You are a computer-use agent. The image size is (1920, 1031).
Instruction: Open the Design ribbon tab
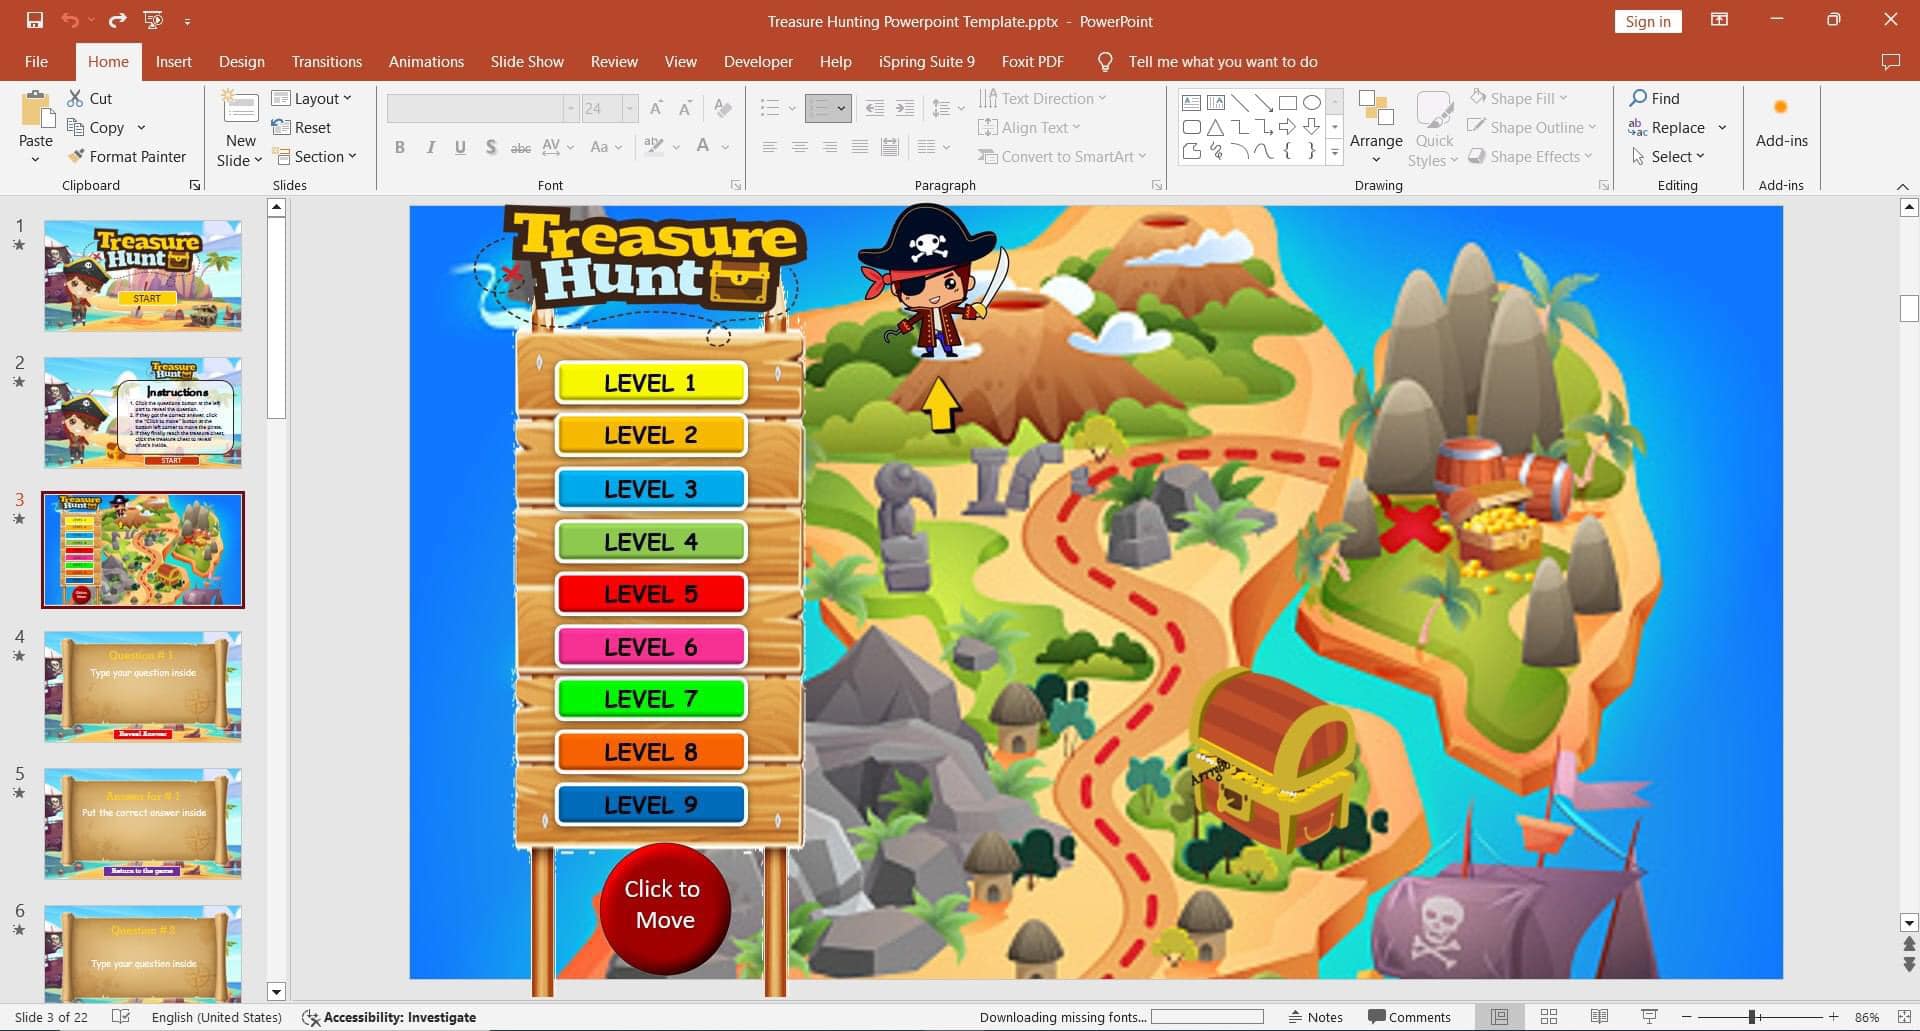click(x=242, y=62)
